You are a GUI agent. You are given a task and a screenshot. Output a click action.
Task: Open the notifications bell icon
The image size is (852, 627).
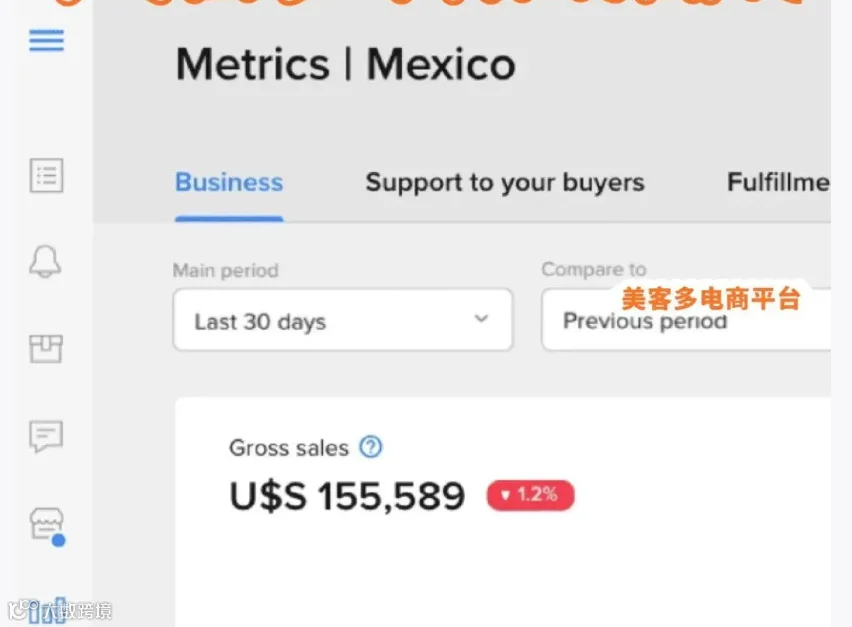tap(45, 261)
